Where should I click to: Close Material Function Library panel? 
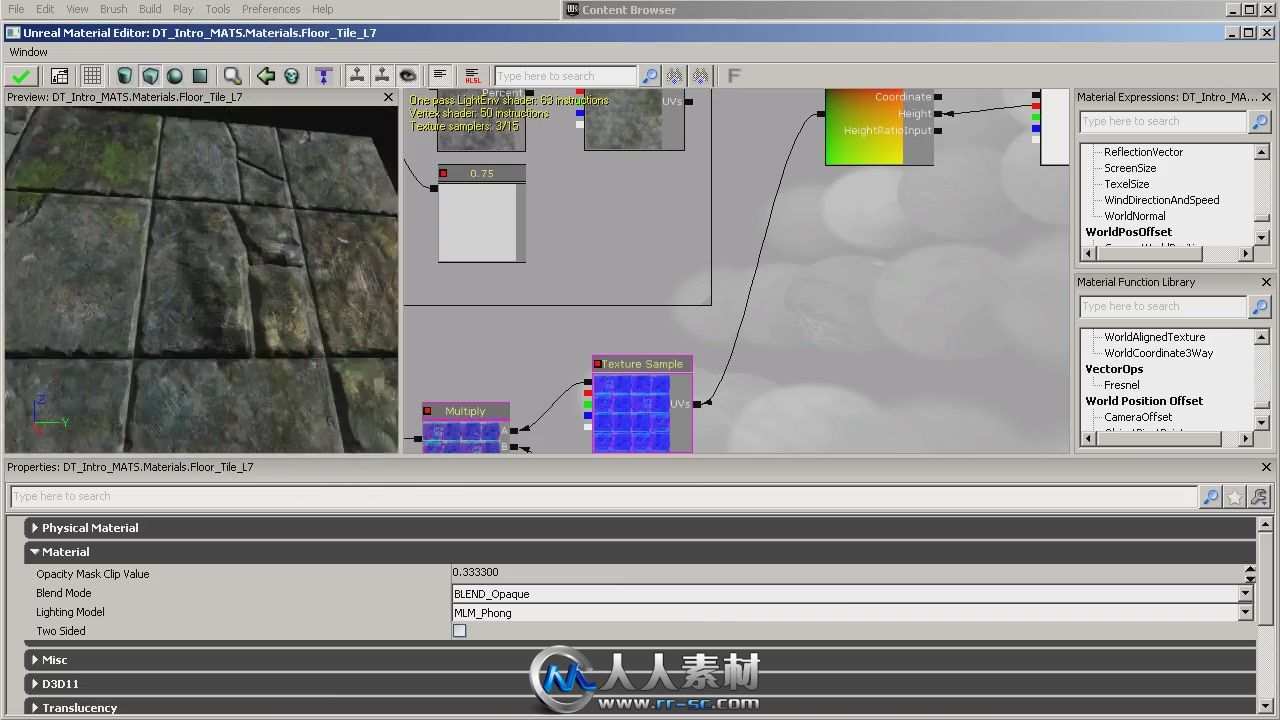1266,282
